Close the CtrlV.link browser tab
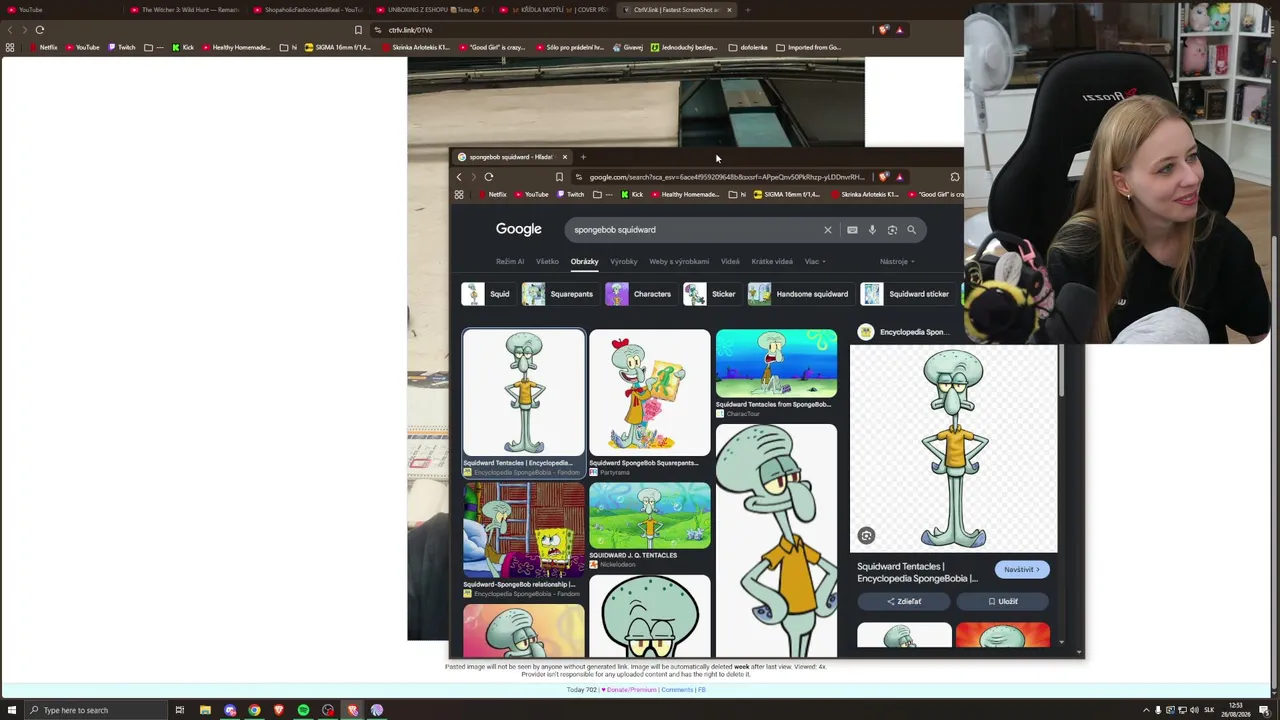1280x720 pixels. click(x=729, y=10)
